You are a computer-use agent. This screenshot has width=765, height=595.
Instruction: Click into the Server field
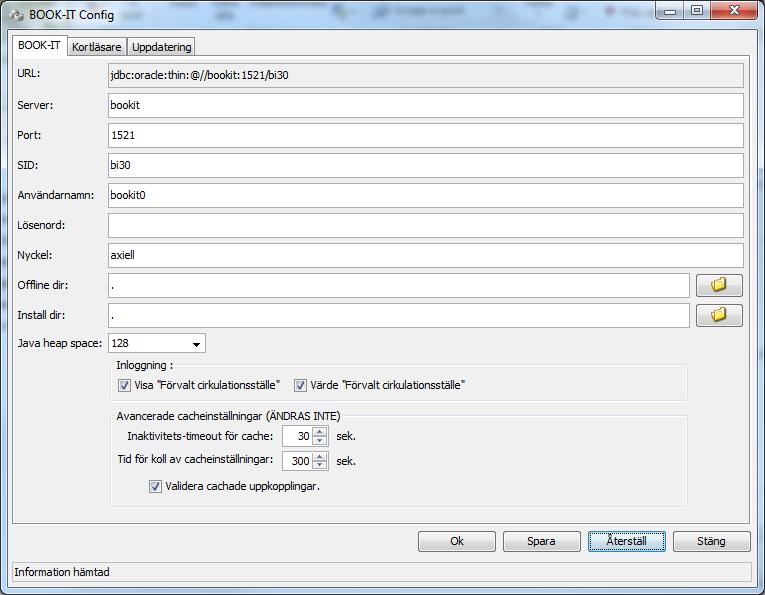[x=425, y=105]
